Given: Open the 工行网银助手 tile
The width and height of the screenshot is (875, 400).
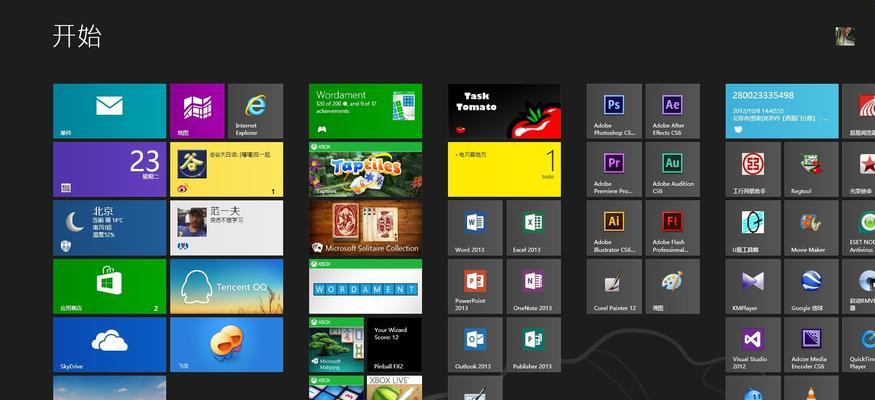Looking at the screenshot, I should click(753, 169).
